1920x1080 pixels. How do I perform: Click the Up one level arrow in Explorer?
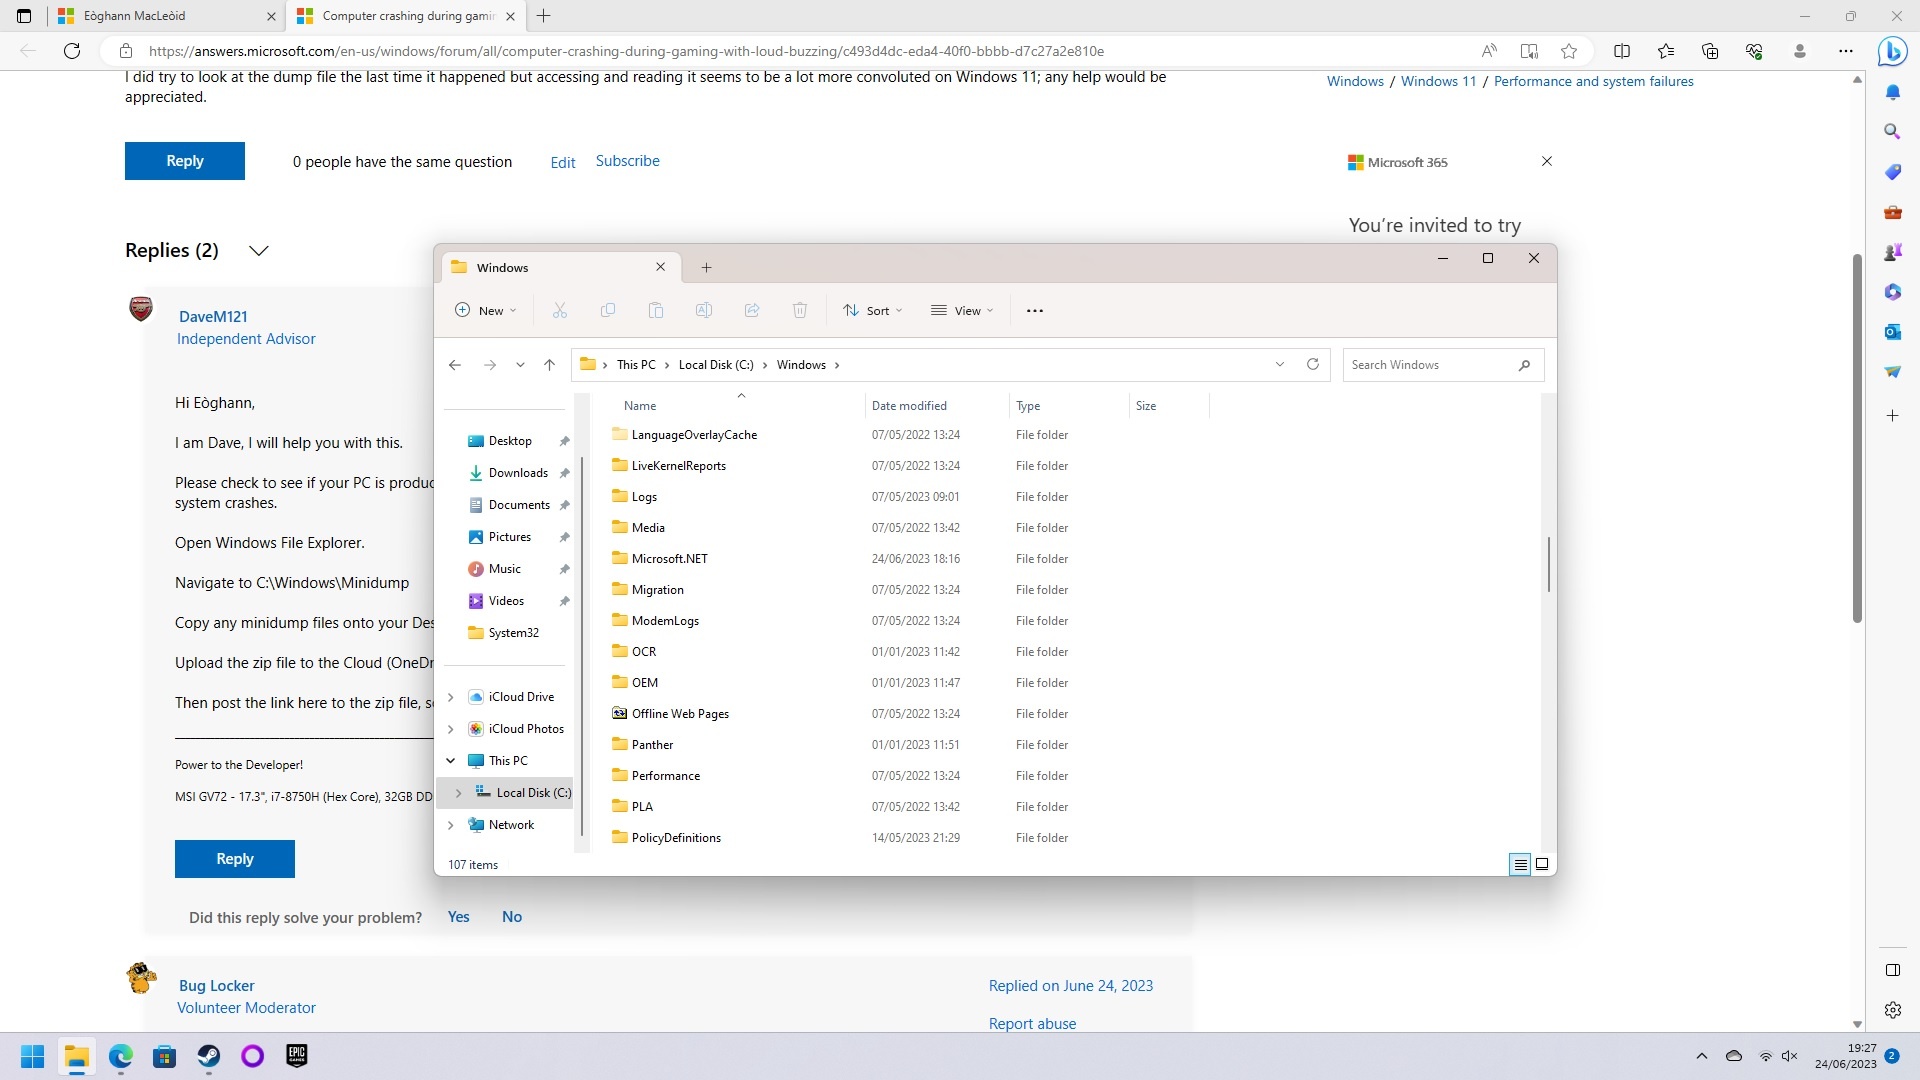[x=549, y=365]
